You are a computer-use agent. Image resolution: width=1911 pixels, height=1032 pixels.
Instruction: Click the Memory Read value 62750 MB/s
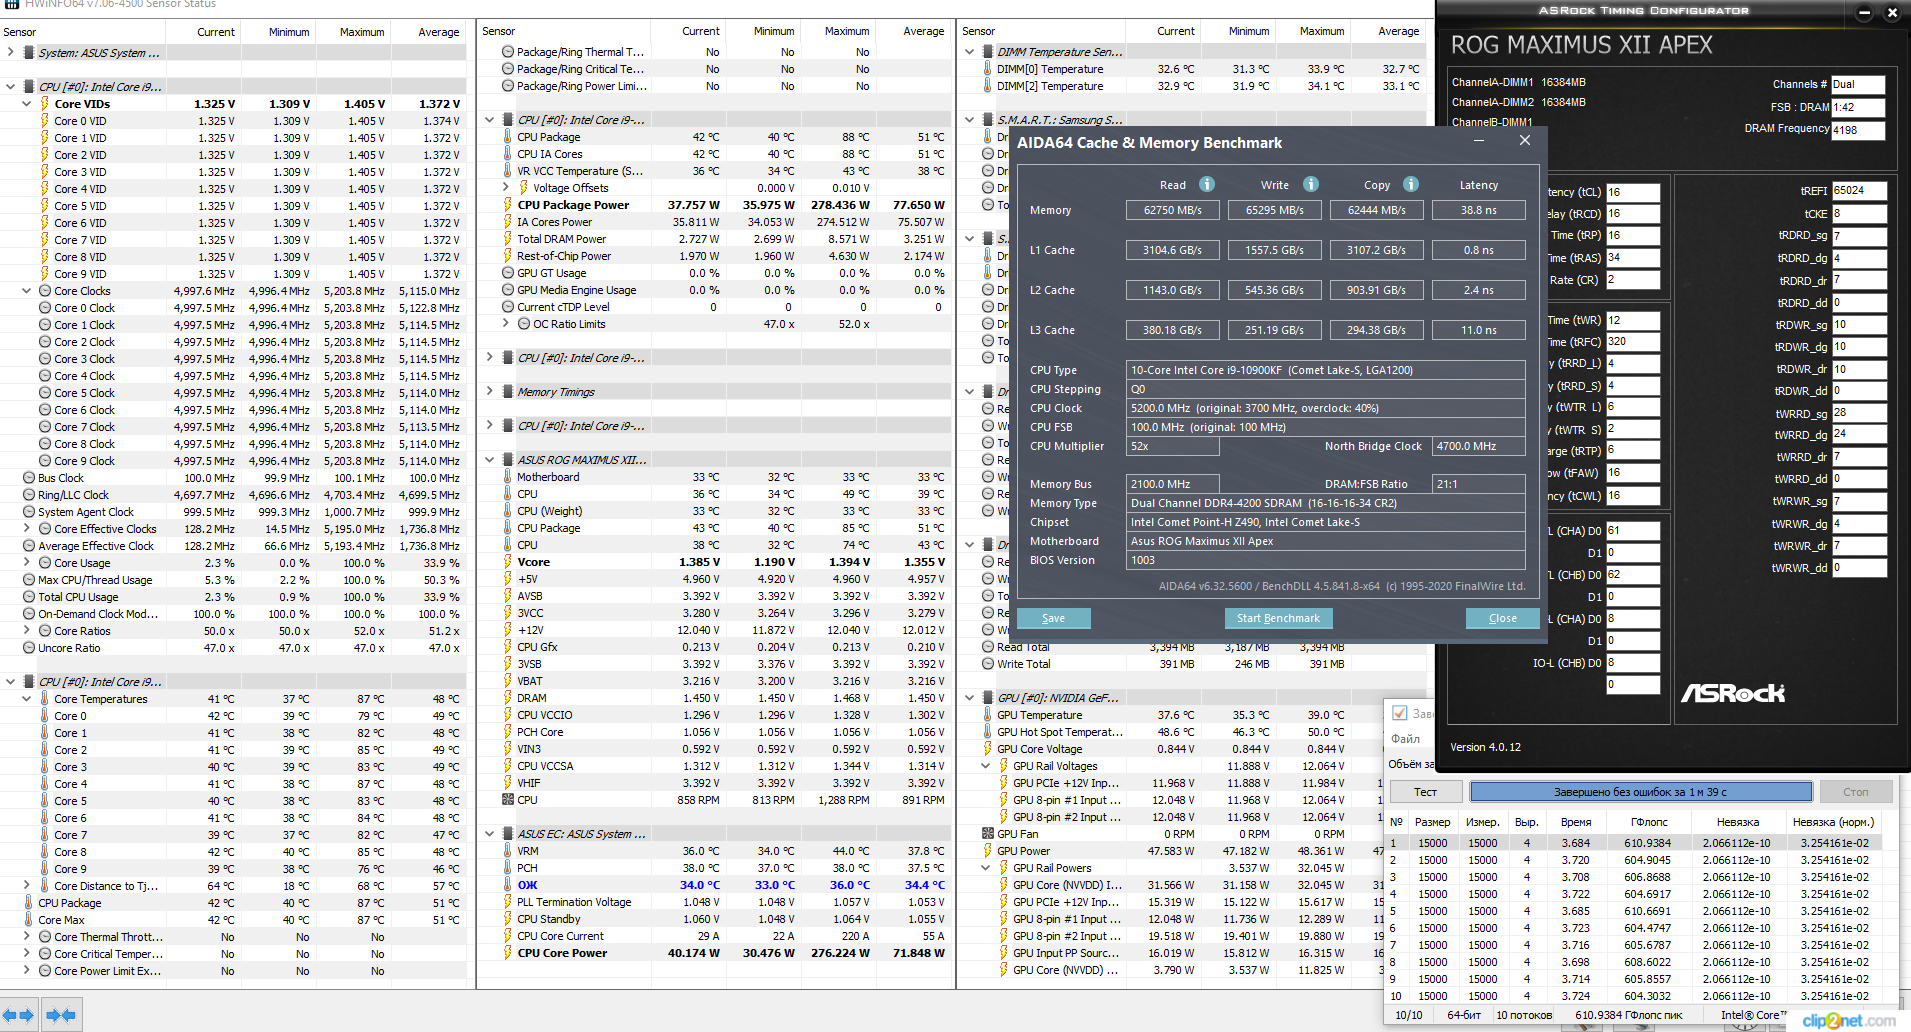click(x=1173, y=210)
